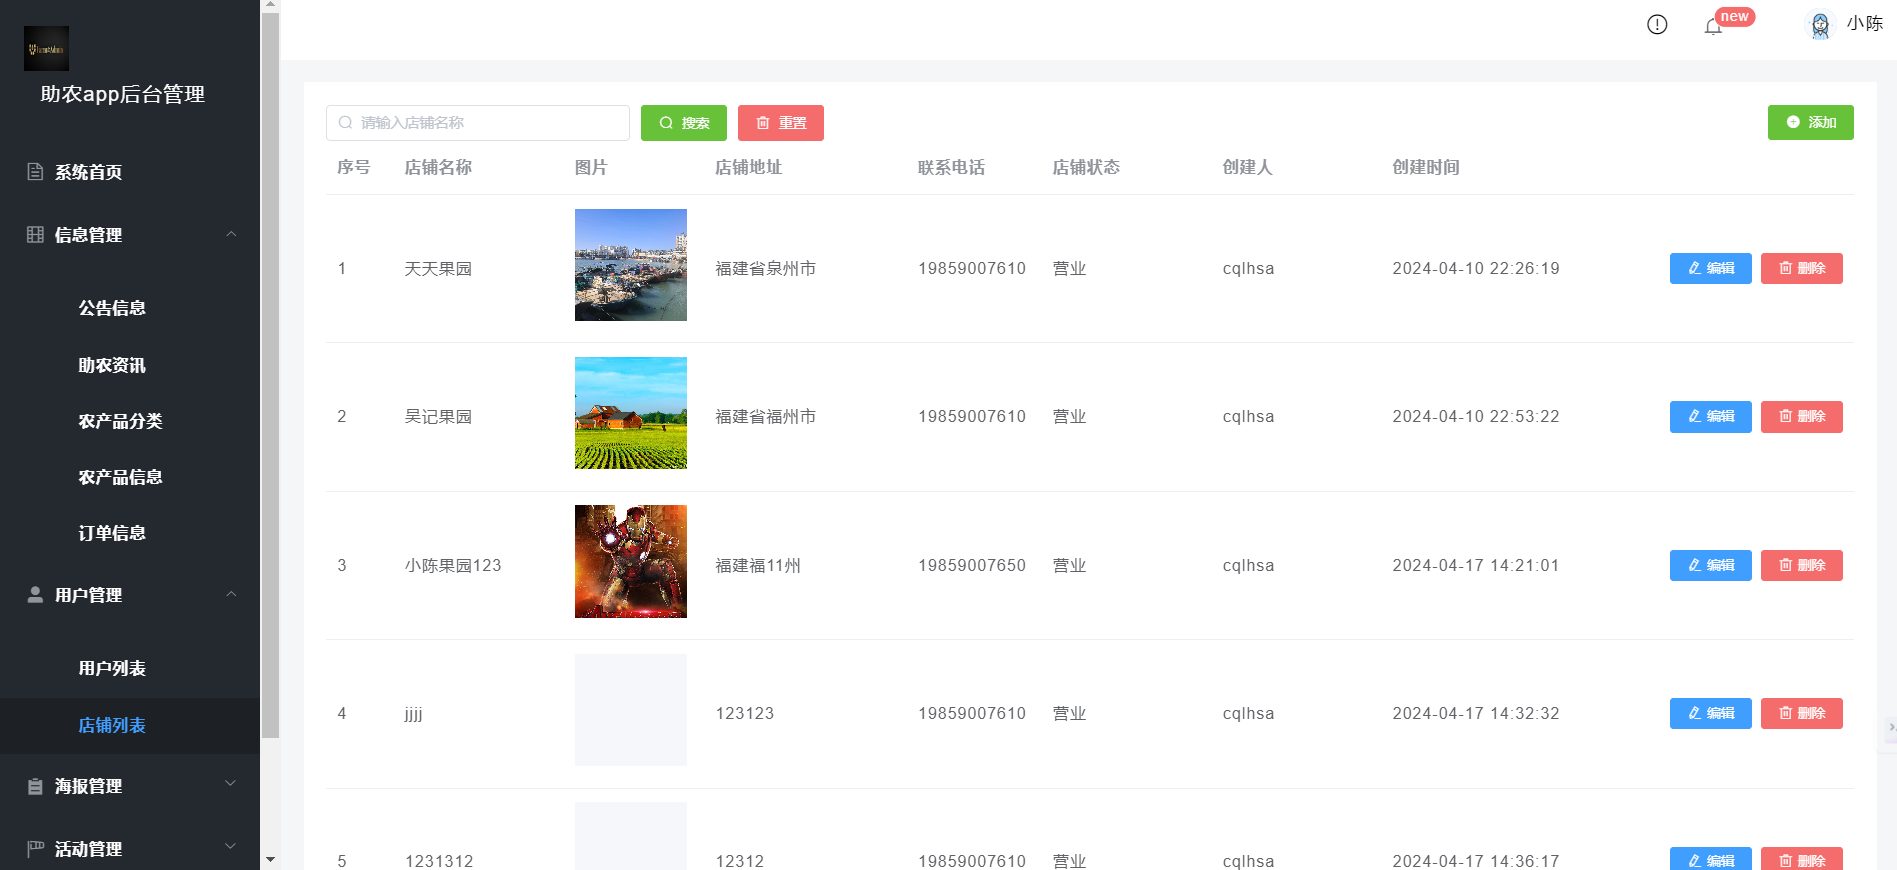Open the info alert circle icon
Viewport: 1897px width, 870px height.
[x=1657, y=25]
